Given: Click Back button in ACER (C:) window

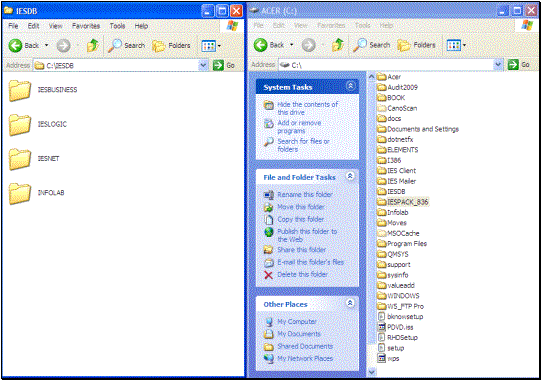Looking at the screenshot, I should tap(269, 45).
